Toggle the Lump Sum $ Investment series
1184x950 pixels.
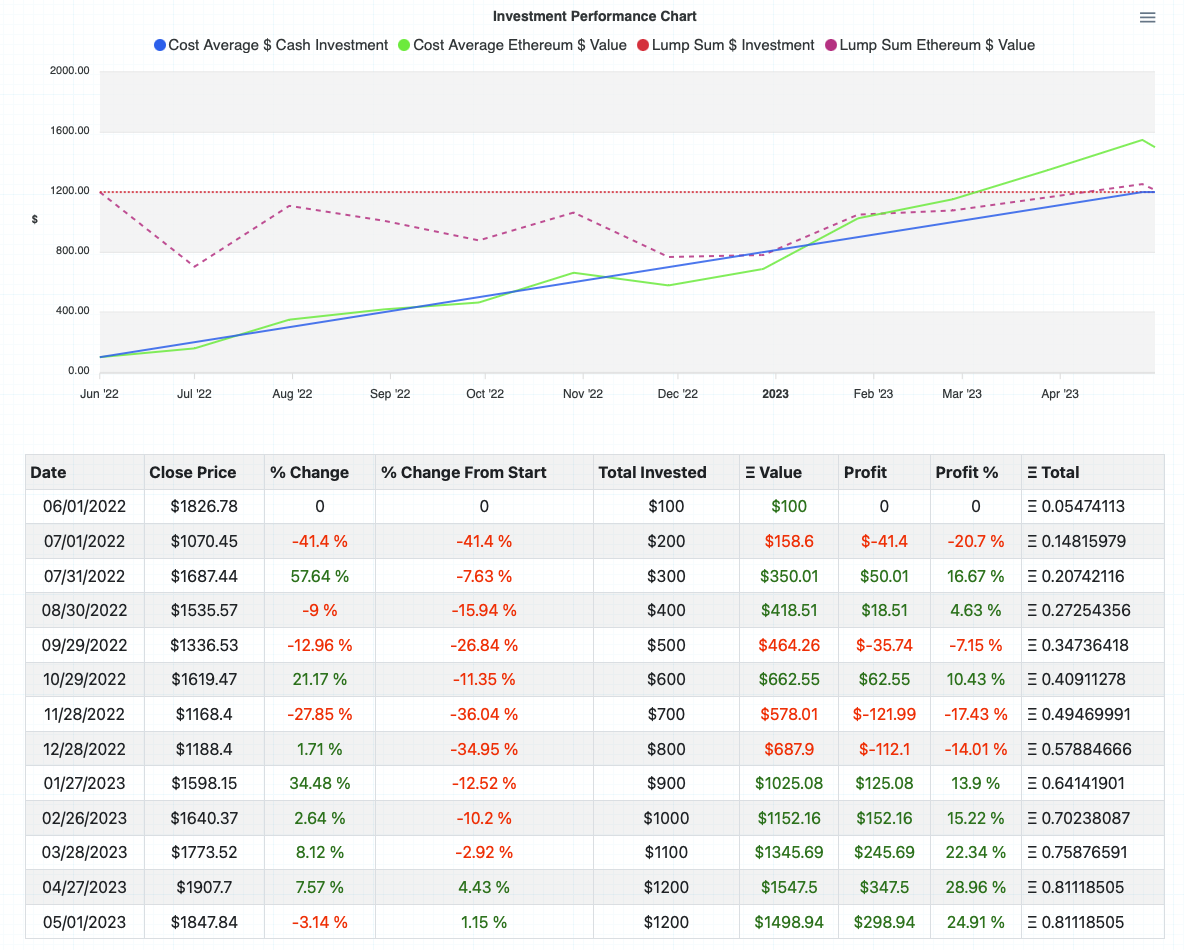735,45
